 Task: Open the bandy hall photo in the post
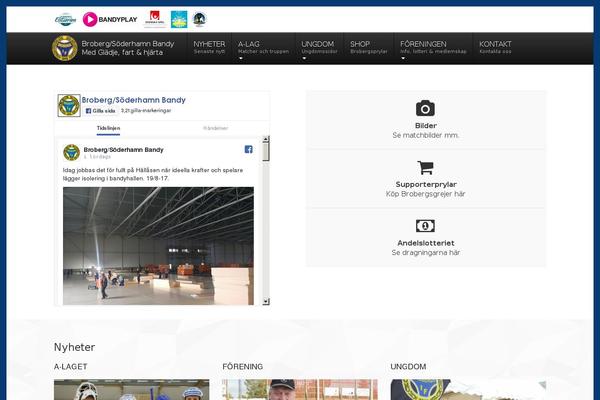point(158,246)
